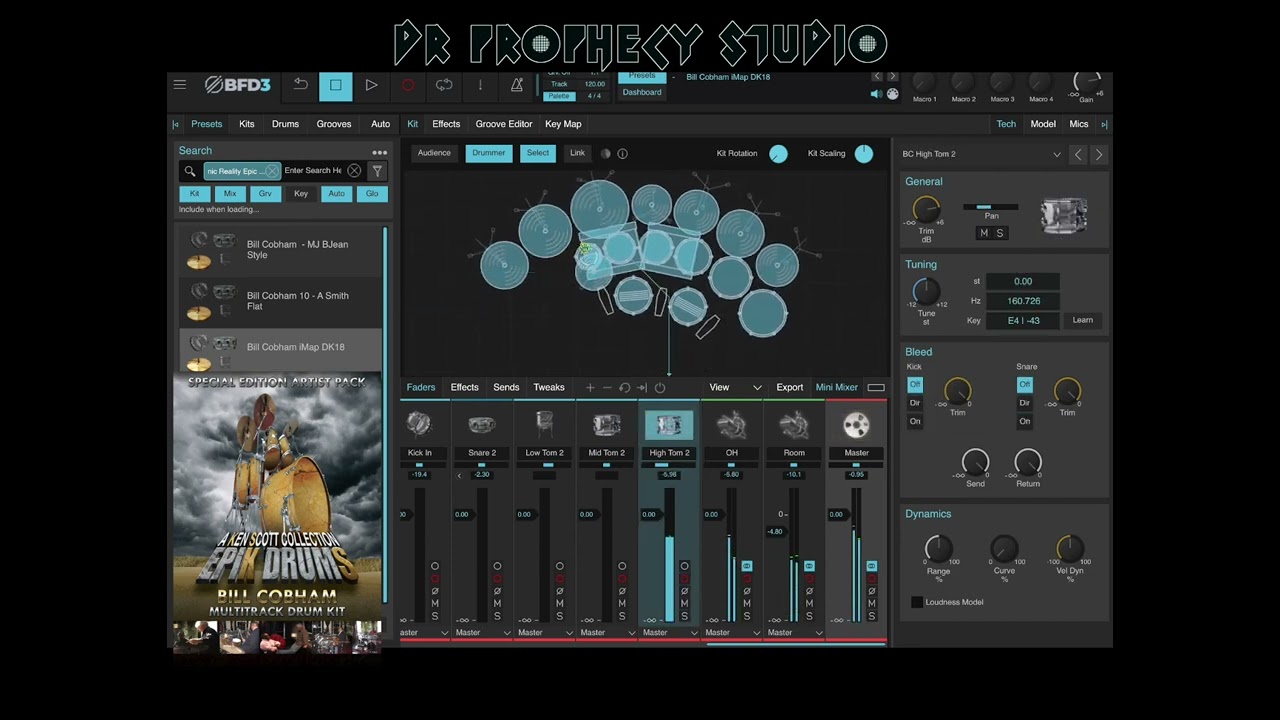Open the hamburger menu beside the BFD3 logo
The image size is (1280, 720).
coord(180,85)
